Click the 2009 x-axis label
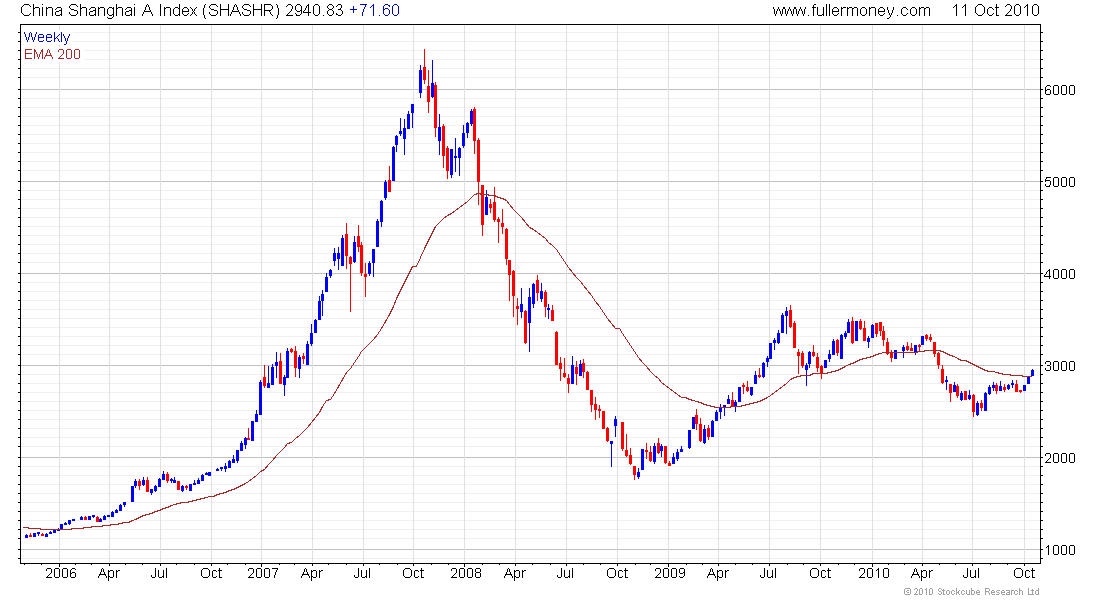Image resolution: width=1100 pixels, height=600 pixels. point(670,573)
